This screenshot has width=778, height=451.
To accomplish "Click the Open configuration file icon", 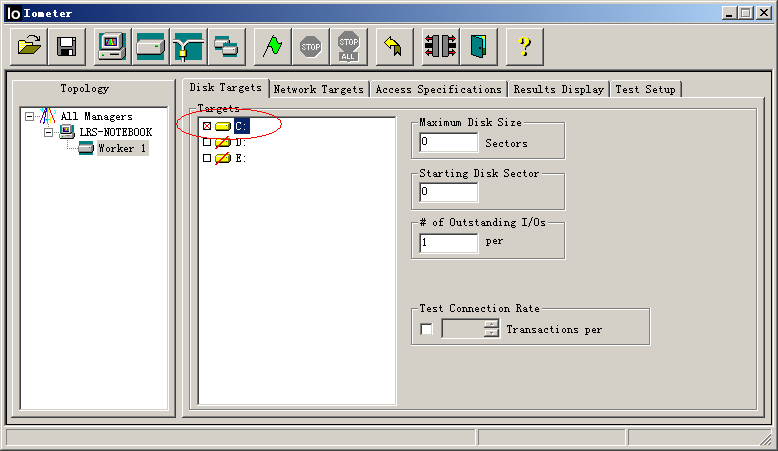I will pyautogui.click(x=30, y=46).
